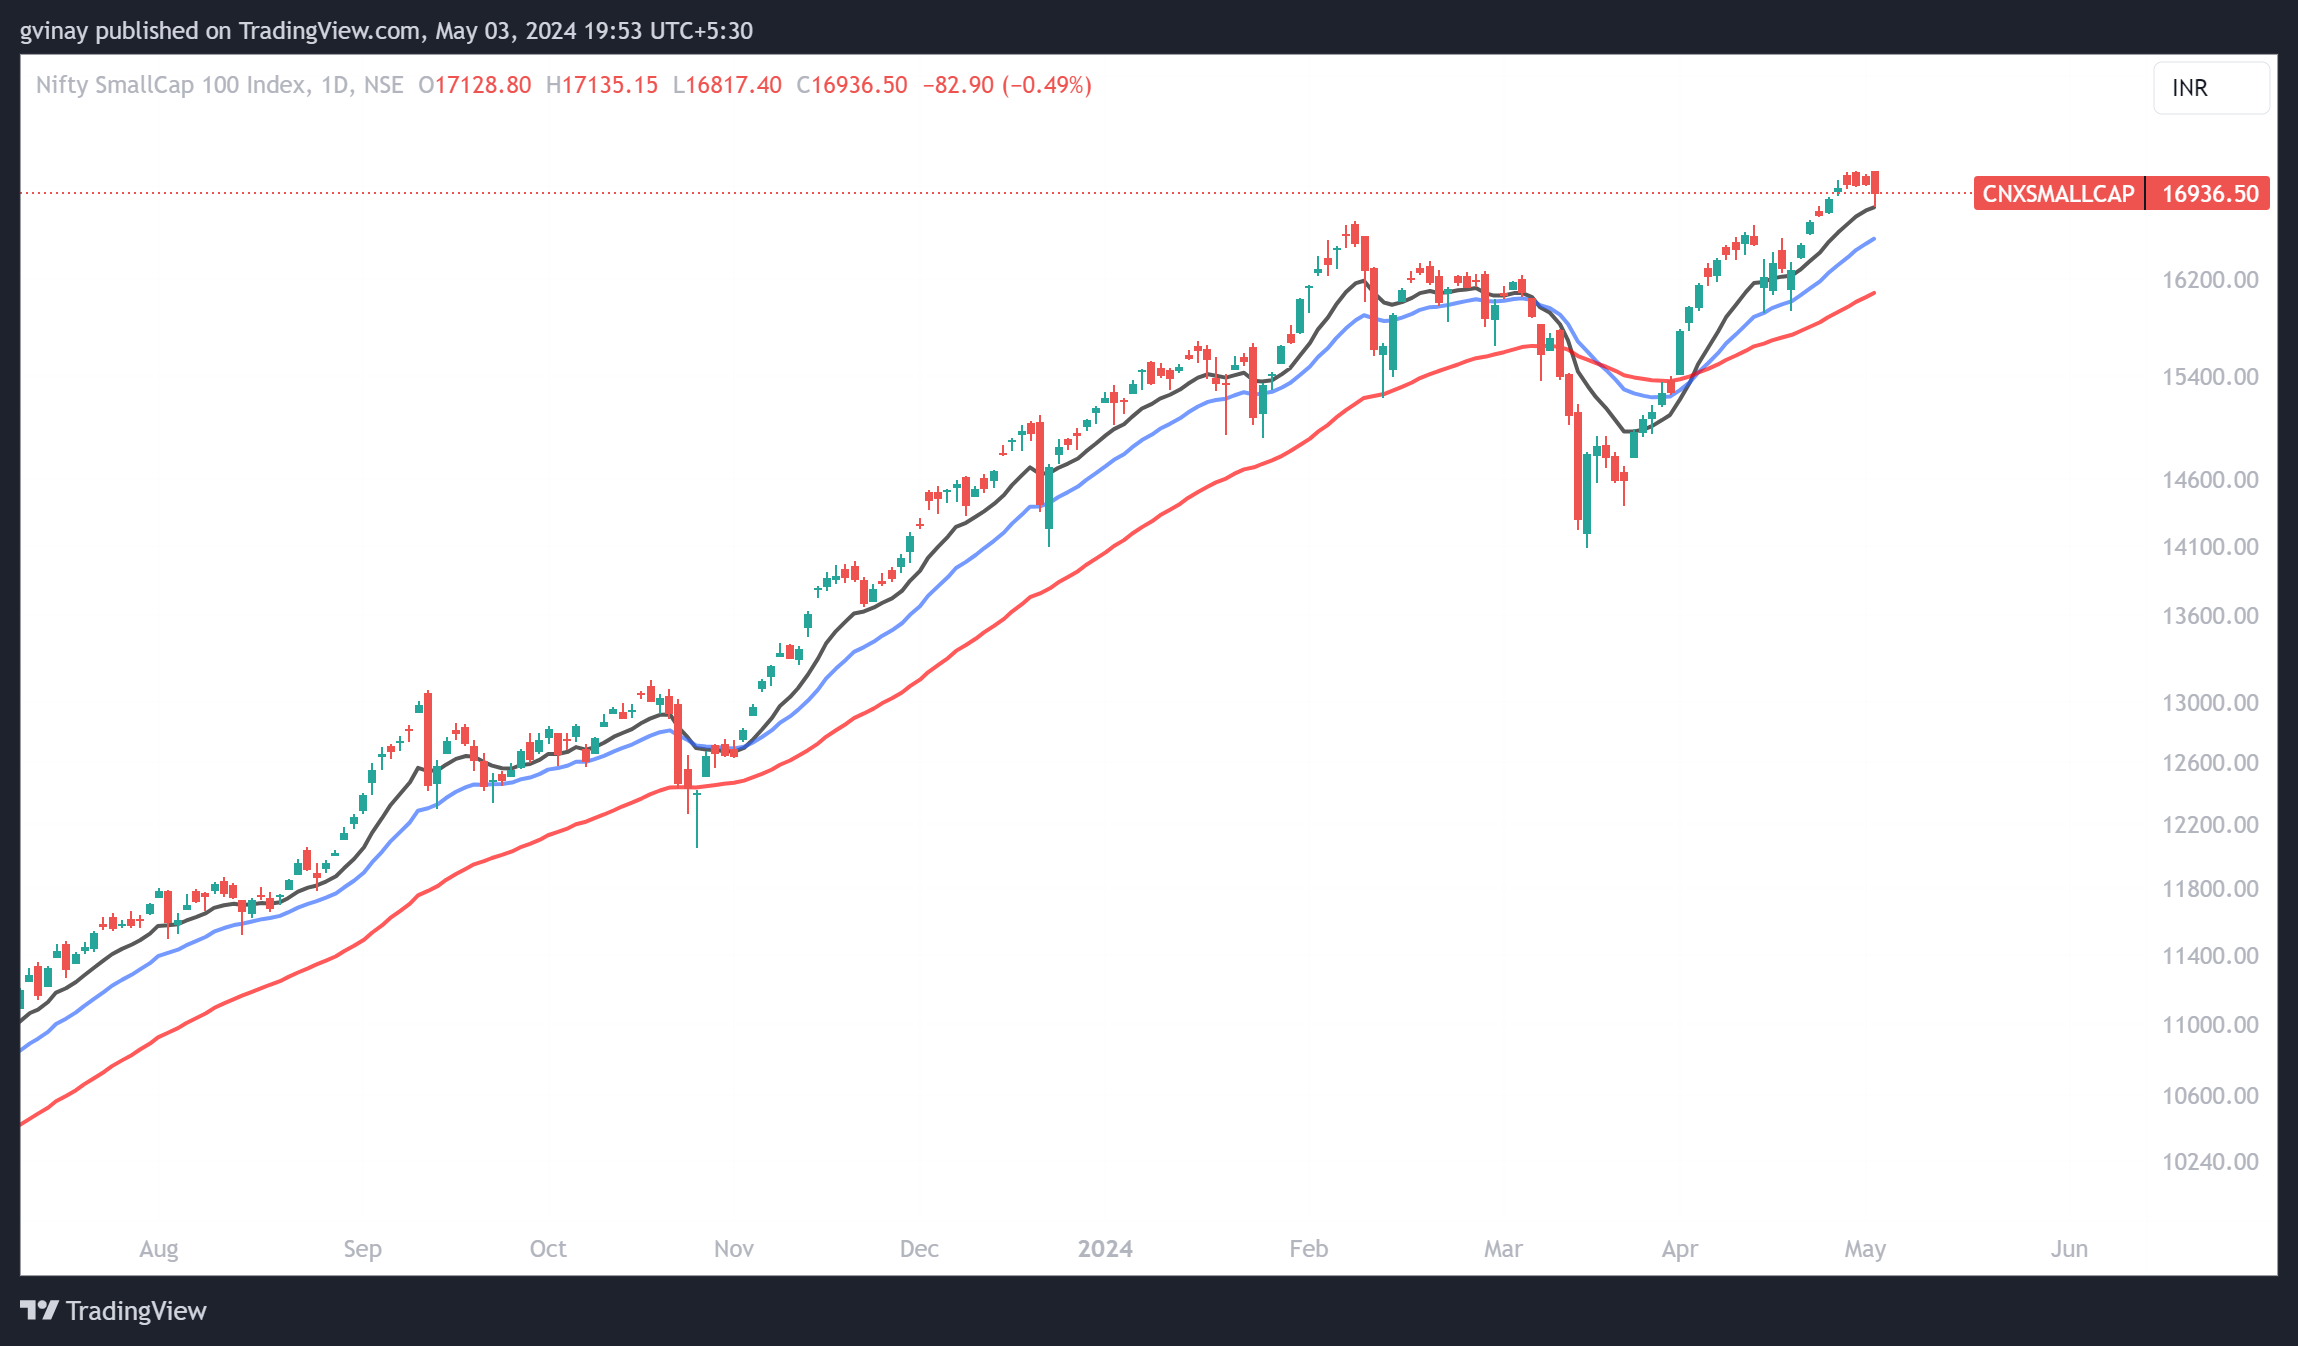This screenshot has height=1346, width=2298.
Task: Click the open value O17128.80 in legend
Action: pos(475,85)
